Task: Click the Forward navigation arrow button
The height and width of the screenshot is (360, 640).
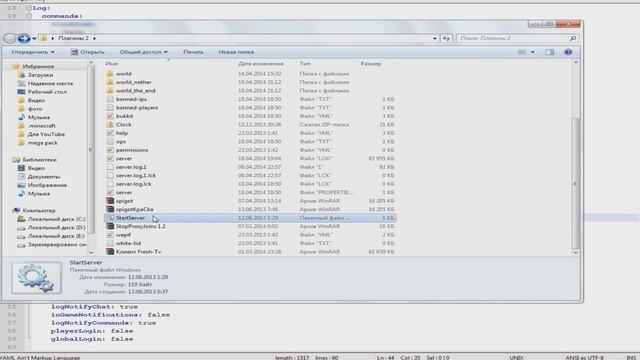Action: click(24, 38)
